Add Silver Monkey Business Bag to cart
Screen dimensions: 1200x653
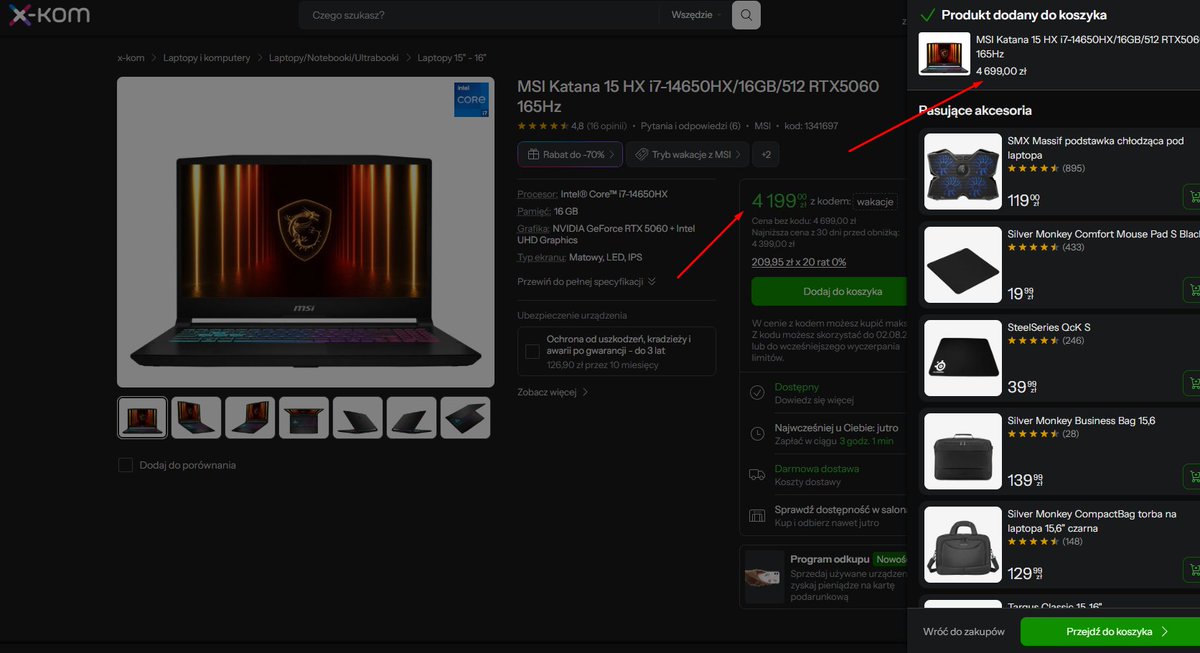[x=1192, y=477]
